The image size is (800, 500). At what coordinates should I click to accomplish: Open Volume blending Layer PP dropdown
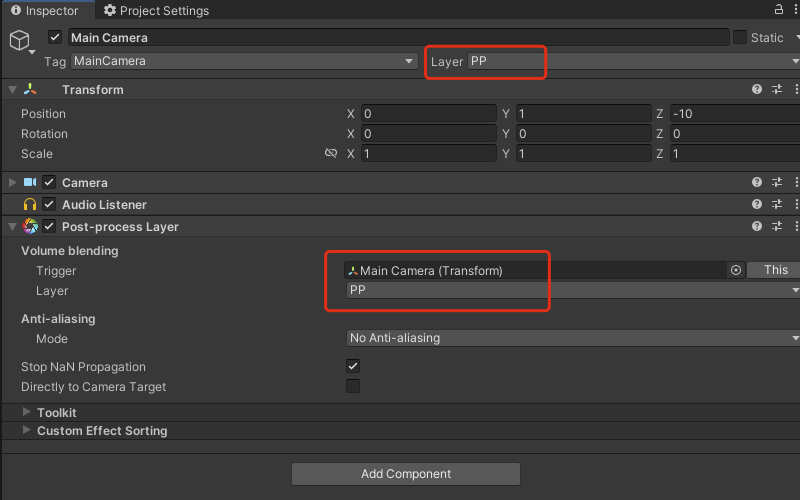tap(573, 290)
